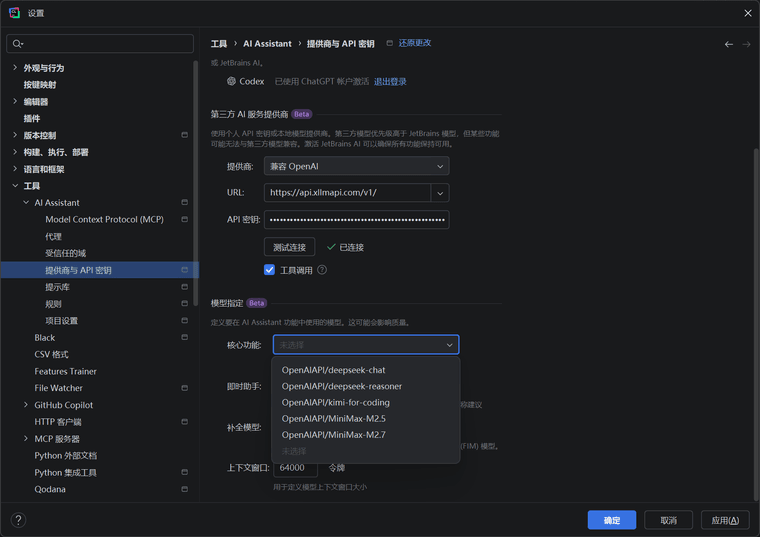Select OpenAIAPI/deepseek-chat from the list
Viewport: 760px width, 537px height.
(x=333, y=370)
